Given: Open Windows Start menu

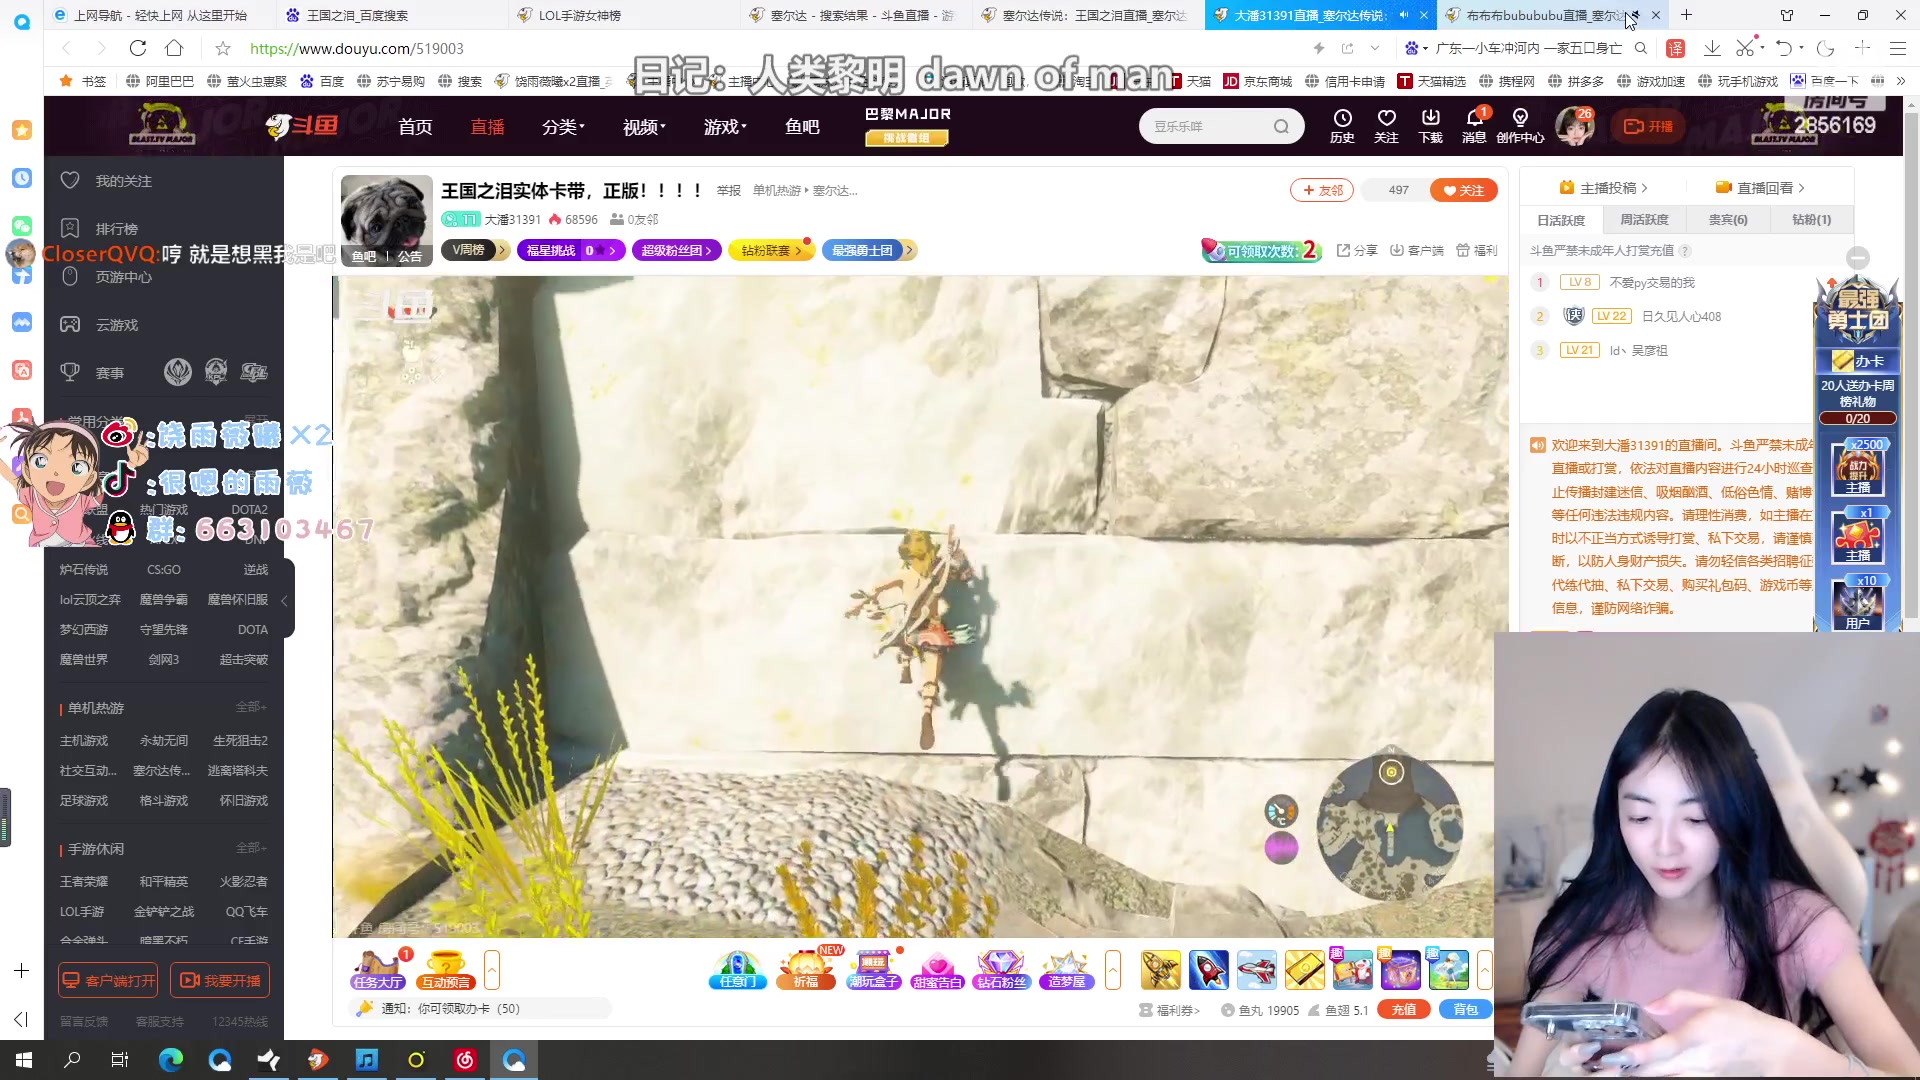Looking at the screenshot, I should coord(24,1060).
